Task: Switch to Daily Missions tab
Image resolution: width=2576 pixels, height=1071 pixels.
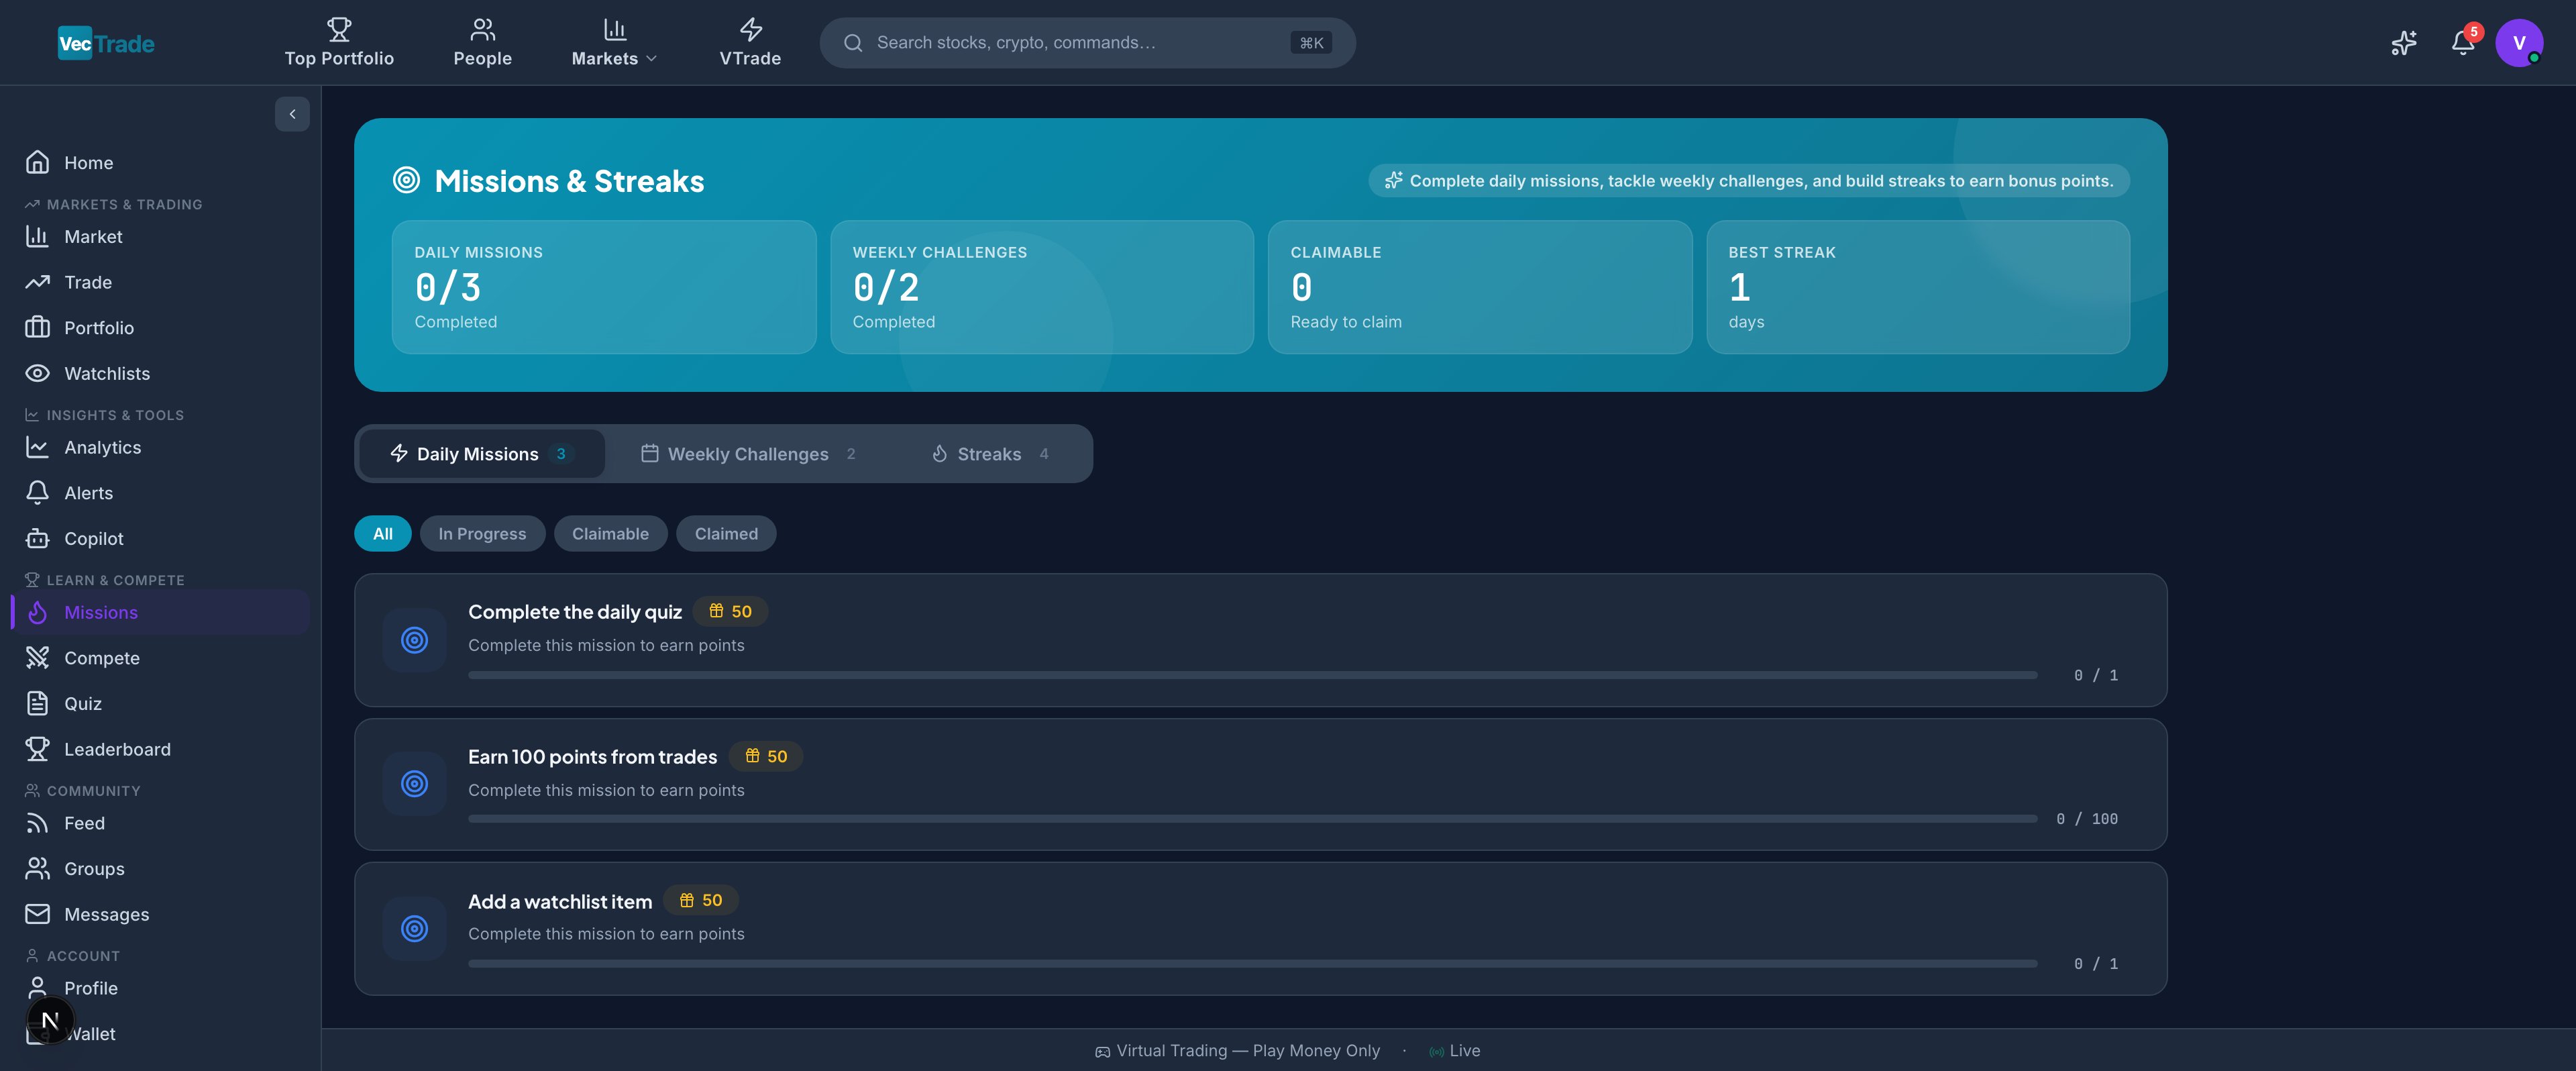Action: [481, 454]
